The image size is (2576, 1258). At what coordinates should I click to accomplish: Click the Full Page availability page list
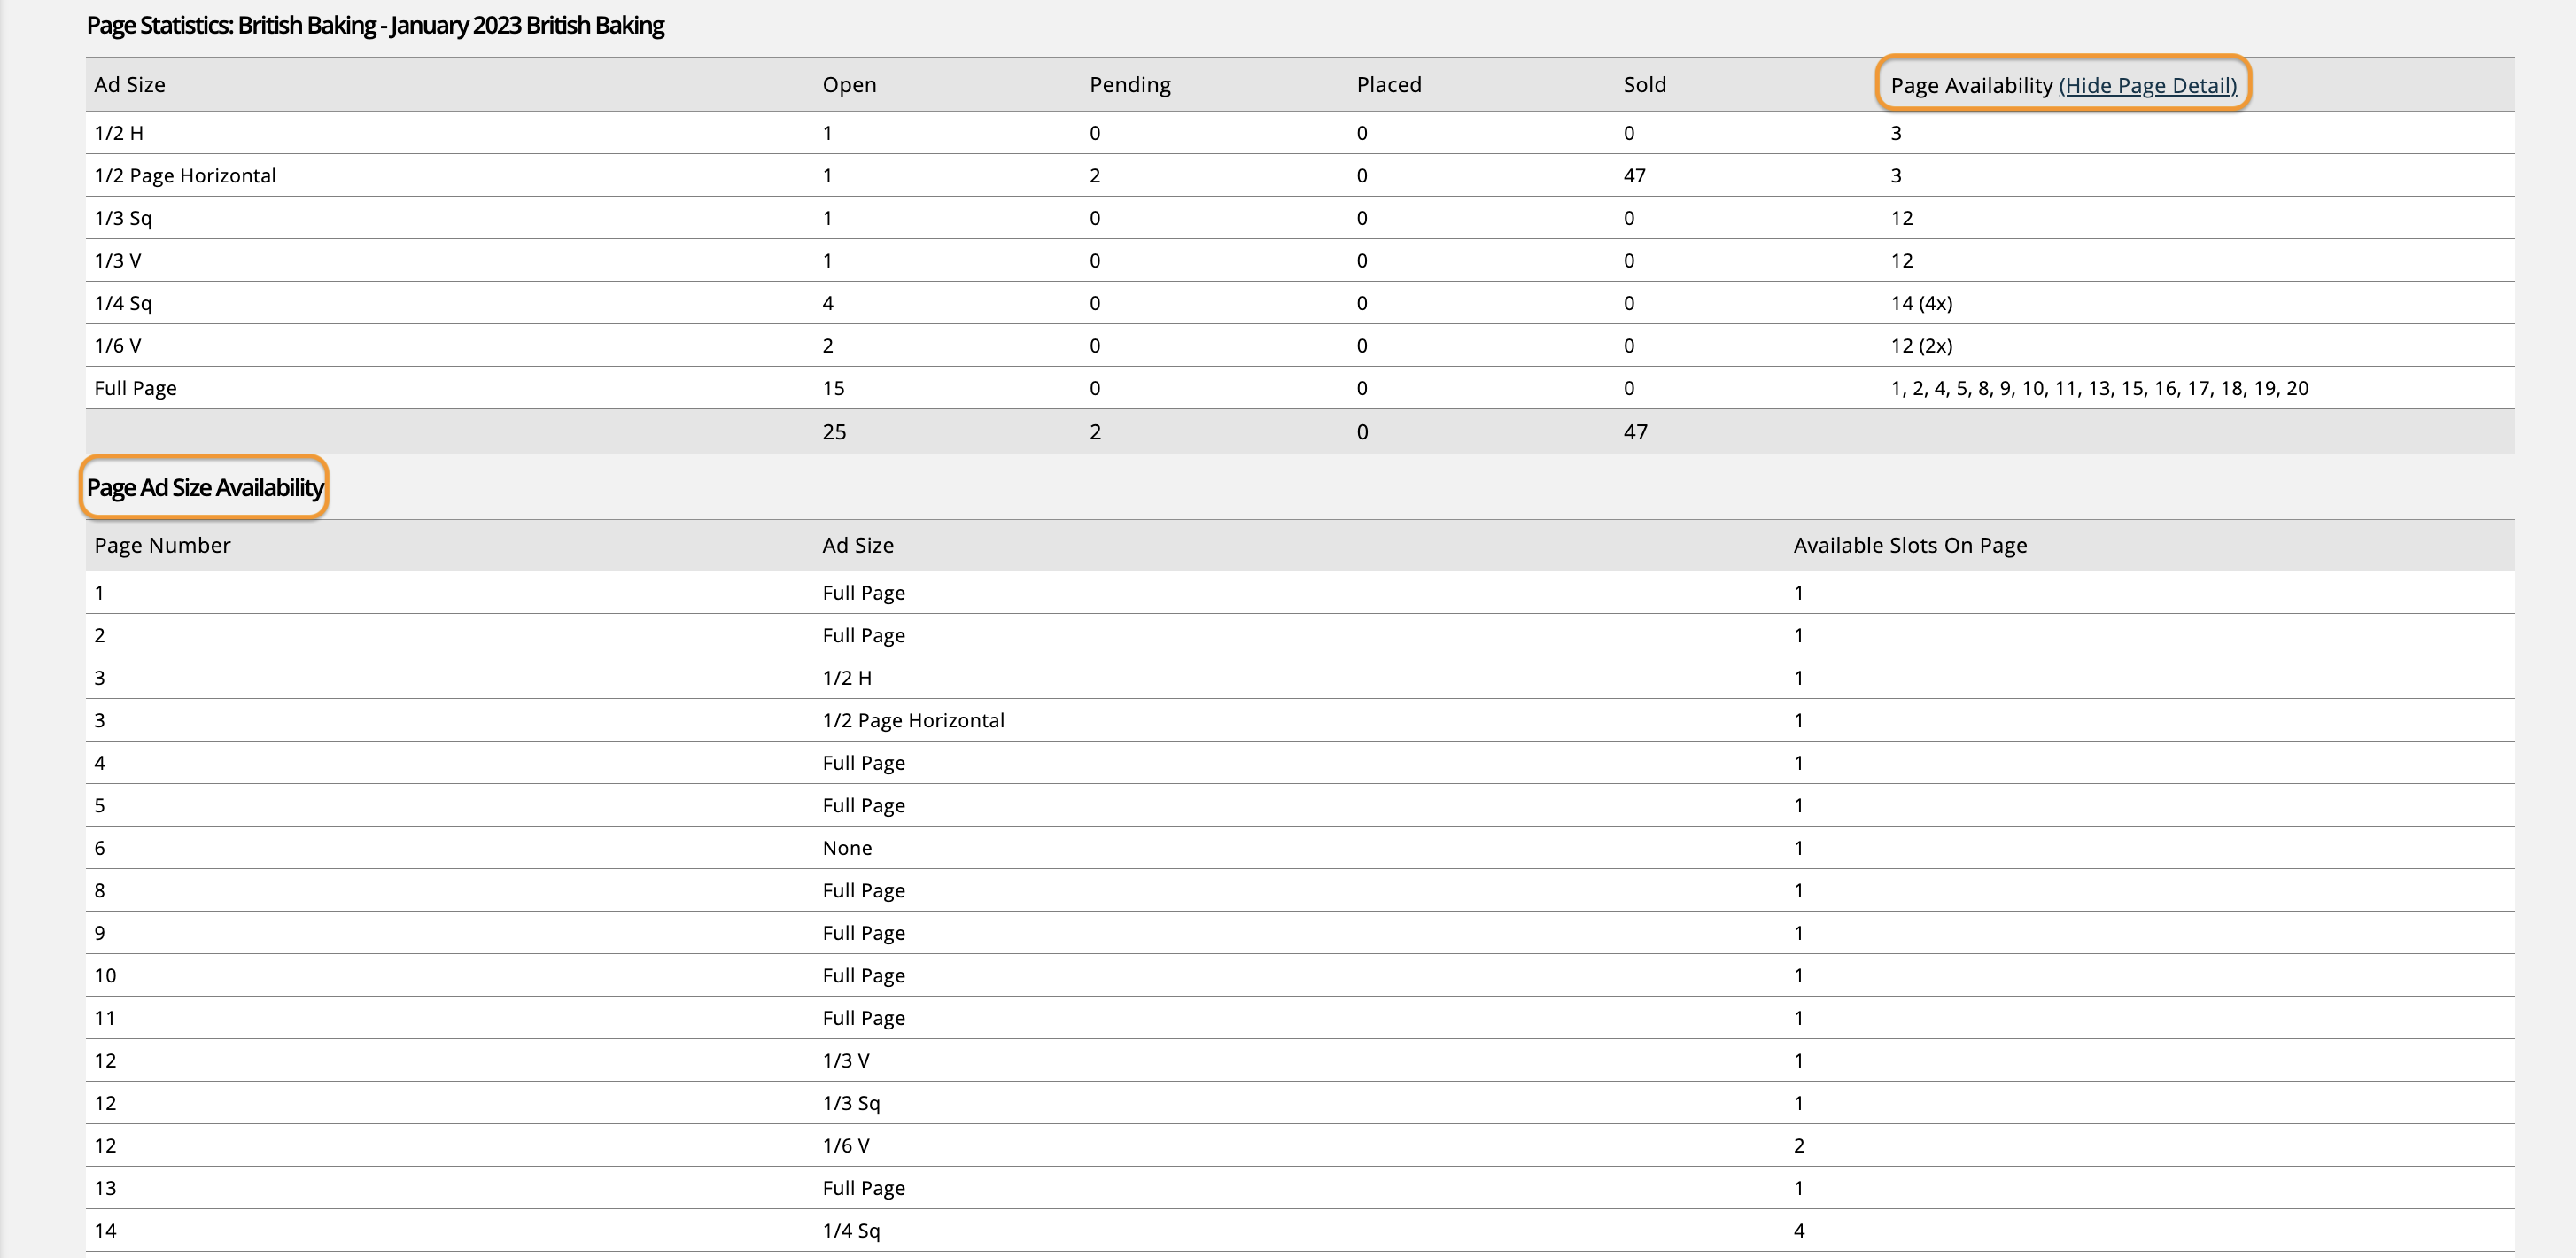coord(2098,389)
